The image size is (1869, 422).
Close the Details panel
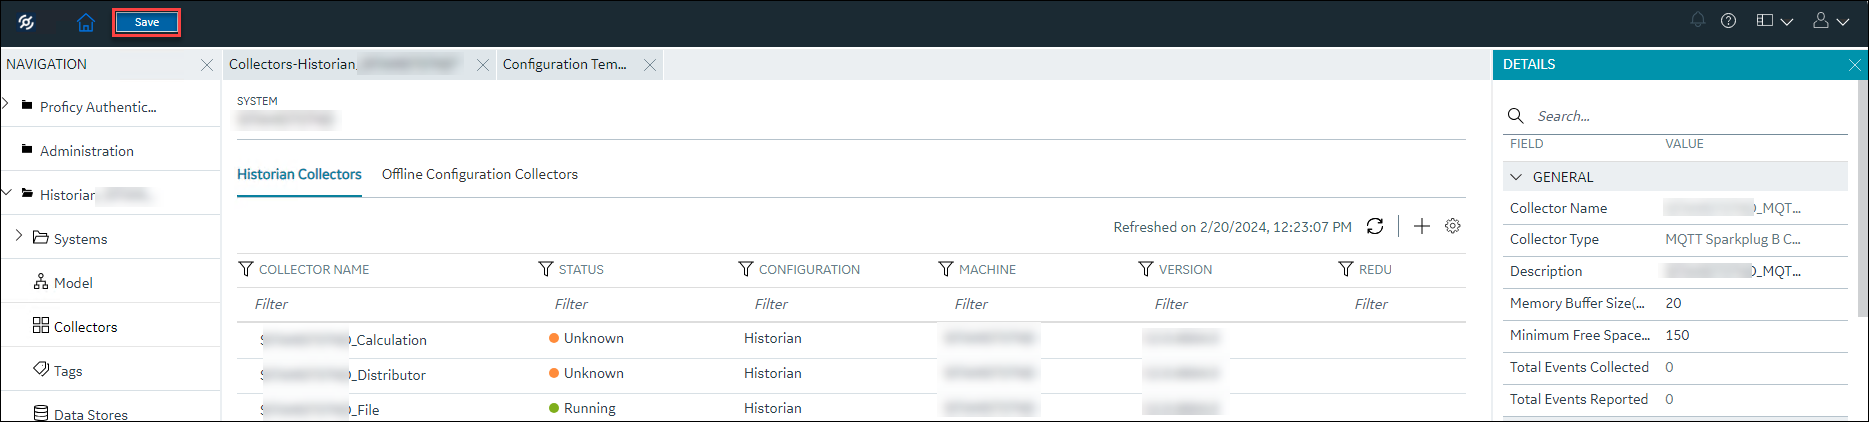point(1855,65)
